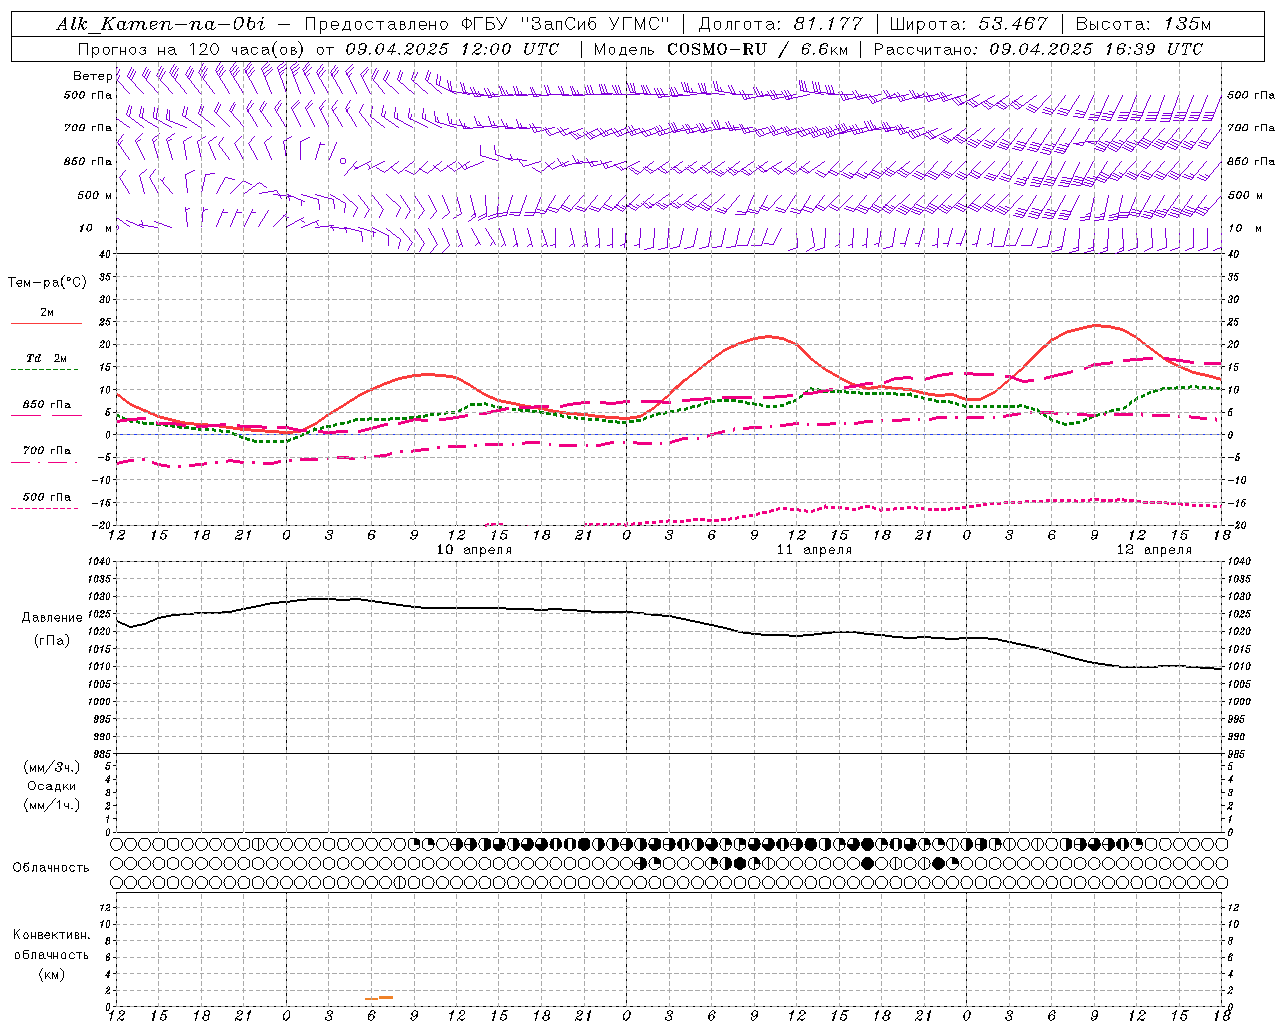Viewport: 1280px width, 1024px height.
Task: Click the Давление pressure panel label
Action: pos(52,618)
